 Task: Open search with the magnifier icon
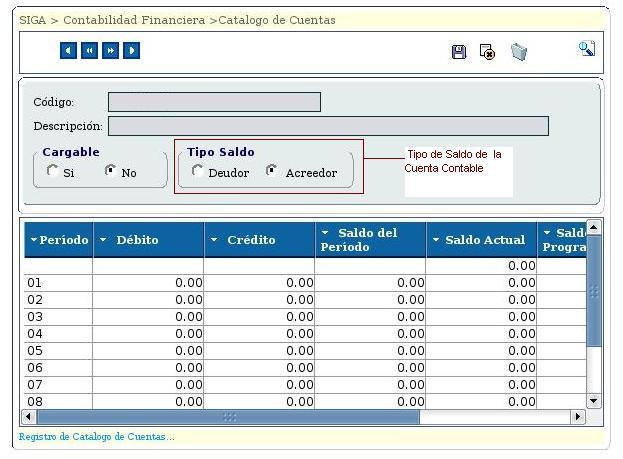click(586, 49)
